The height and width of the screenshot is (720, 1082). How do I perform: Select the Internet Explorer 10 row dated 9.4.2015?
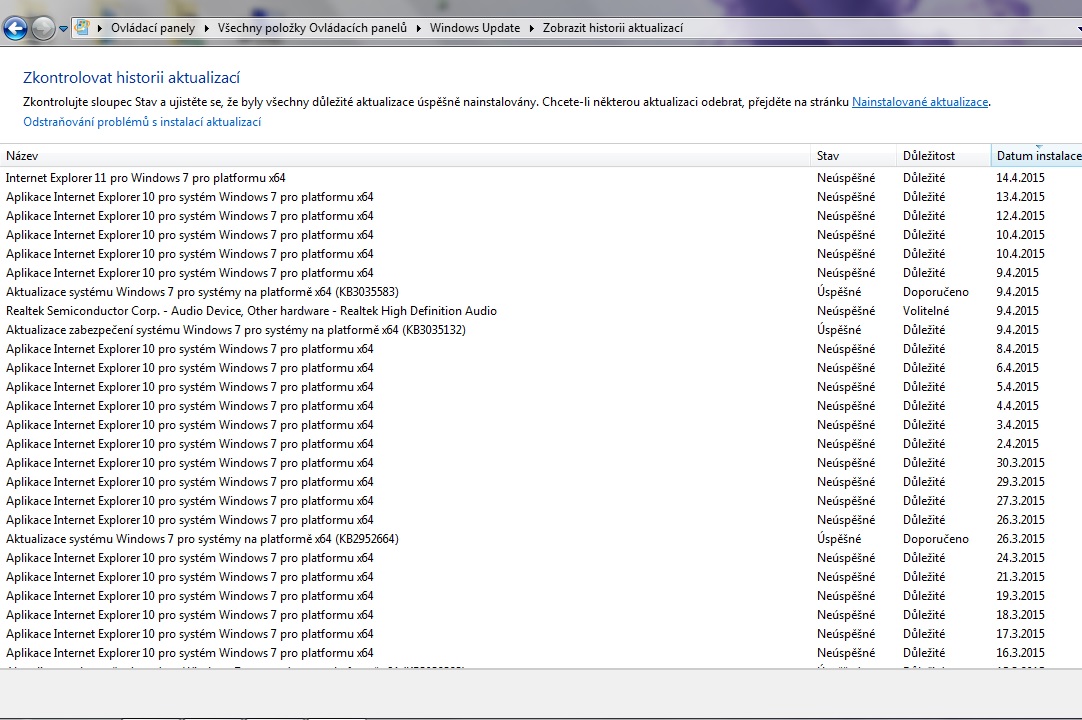(541, 273)
